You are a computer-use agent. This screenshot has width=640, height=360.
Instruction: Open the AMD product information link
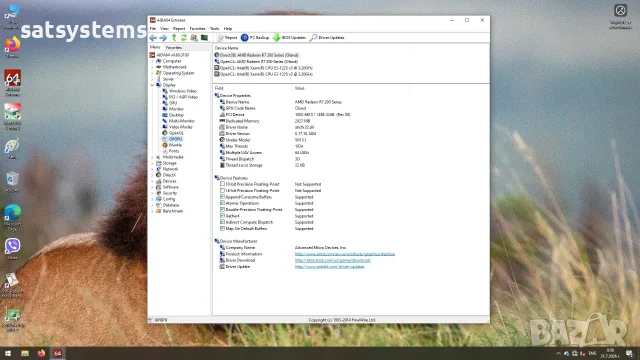[345, 254]
